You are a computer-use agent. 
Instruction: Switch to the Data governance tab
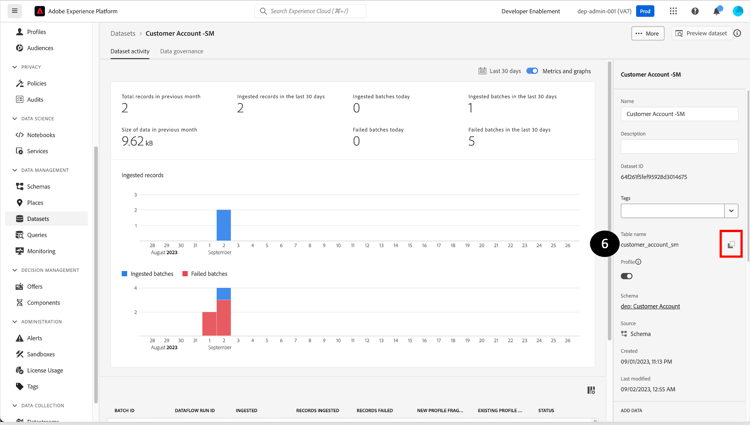tap(181, 52)
